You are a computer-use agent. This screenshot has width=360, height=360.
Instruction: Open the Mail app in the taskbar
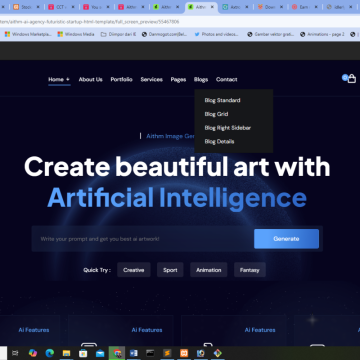pyautogui.click(x=100, y=353)
